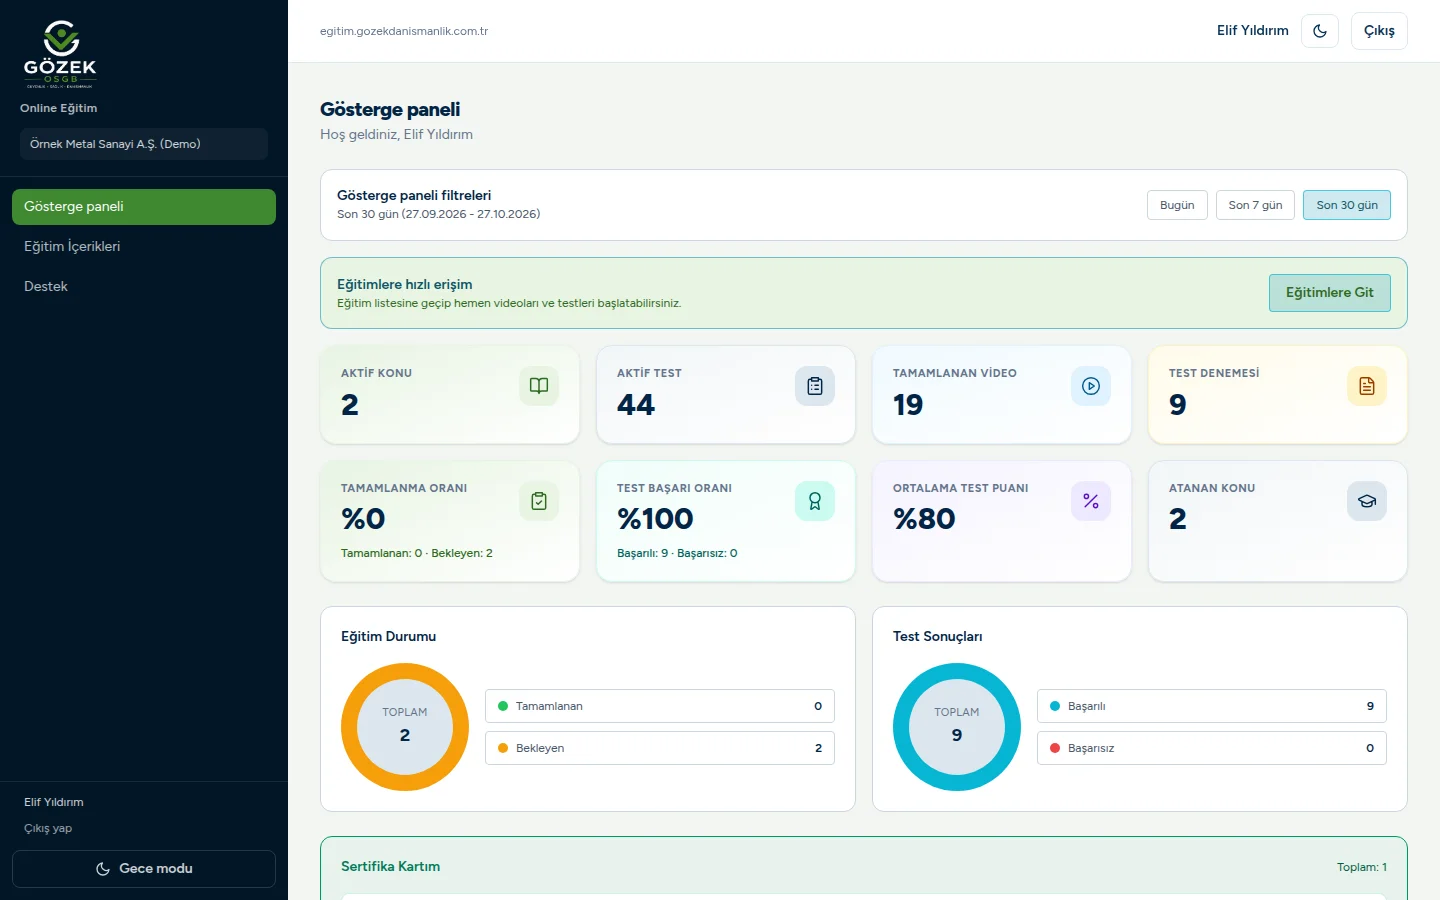Click the Çıkış button in the header
The width and height of the screenshot is (1440, 900).
[1379, 31]
